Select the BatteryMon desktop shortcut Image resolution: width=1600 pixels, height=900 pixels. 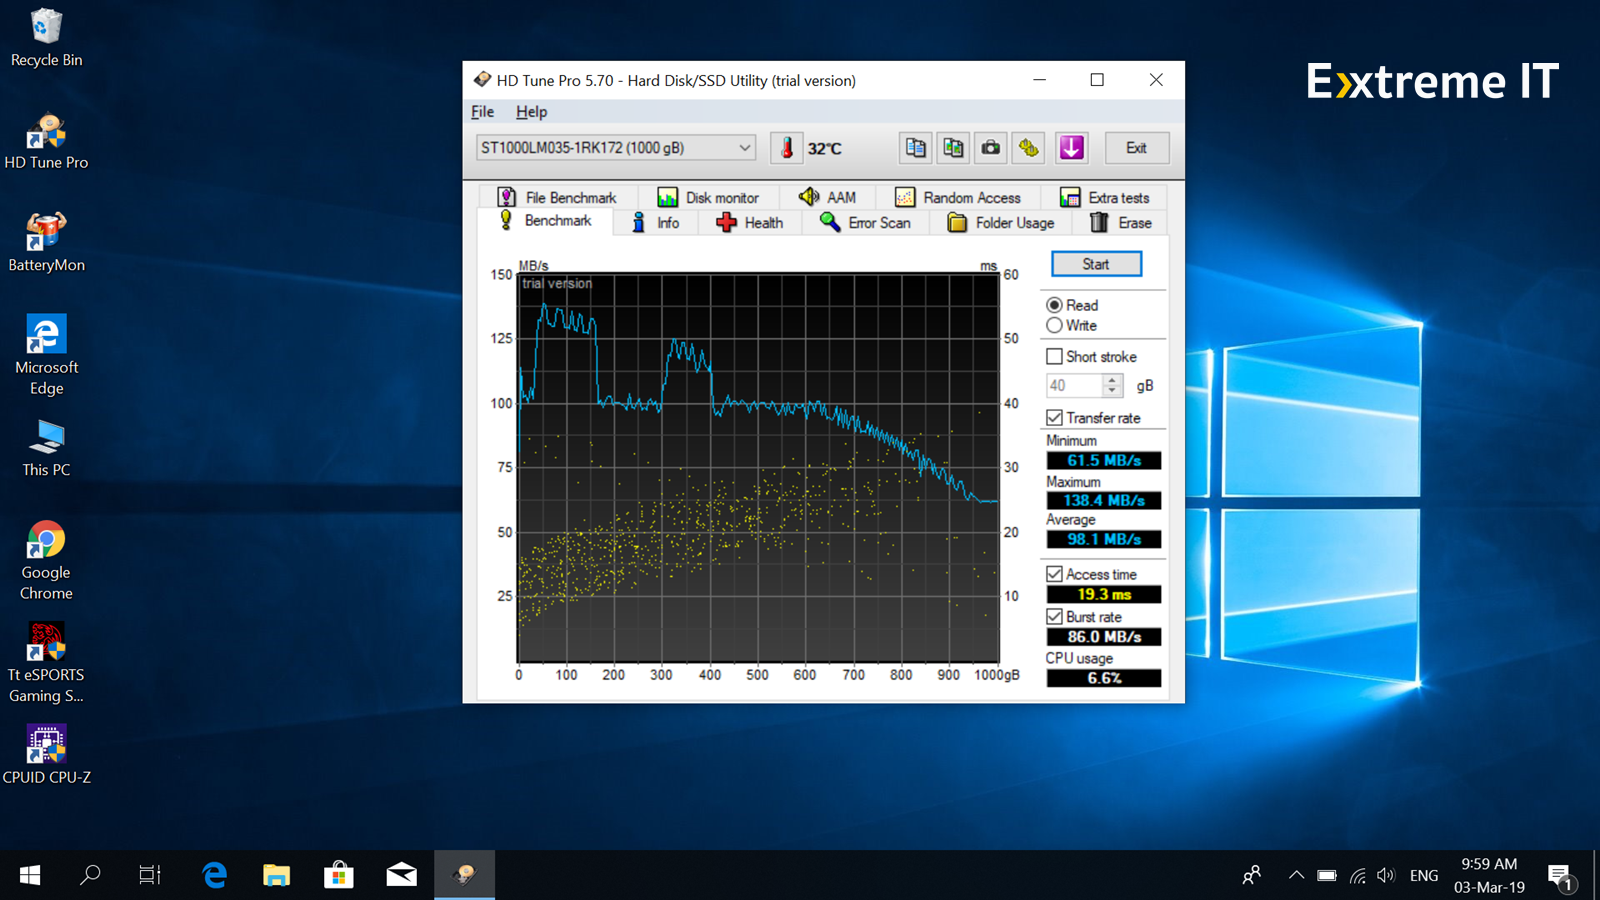click(46, 243)
